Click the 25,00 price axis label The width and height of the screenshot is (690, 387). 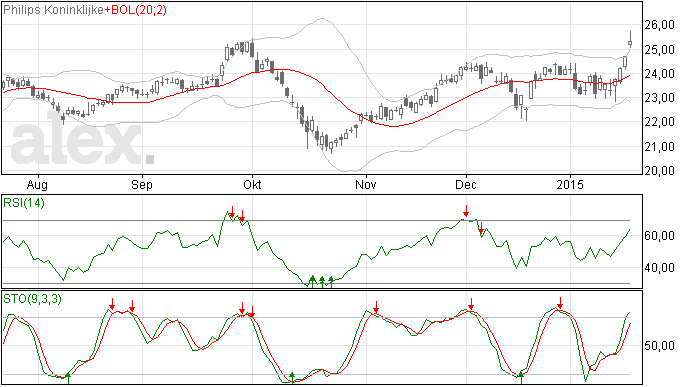click(x=659, y=49)
